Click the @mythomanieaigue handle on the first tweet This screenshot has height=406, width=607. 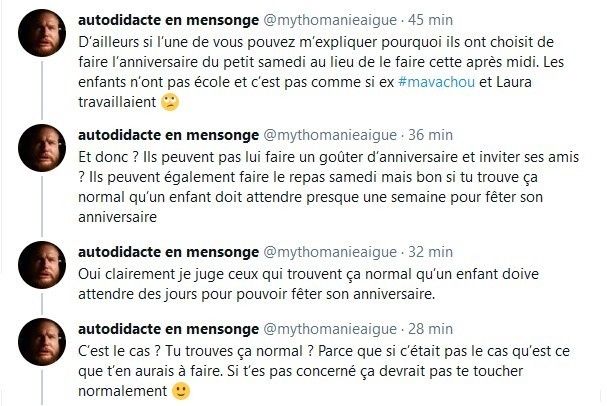point(330,19)
